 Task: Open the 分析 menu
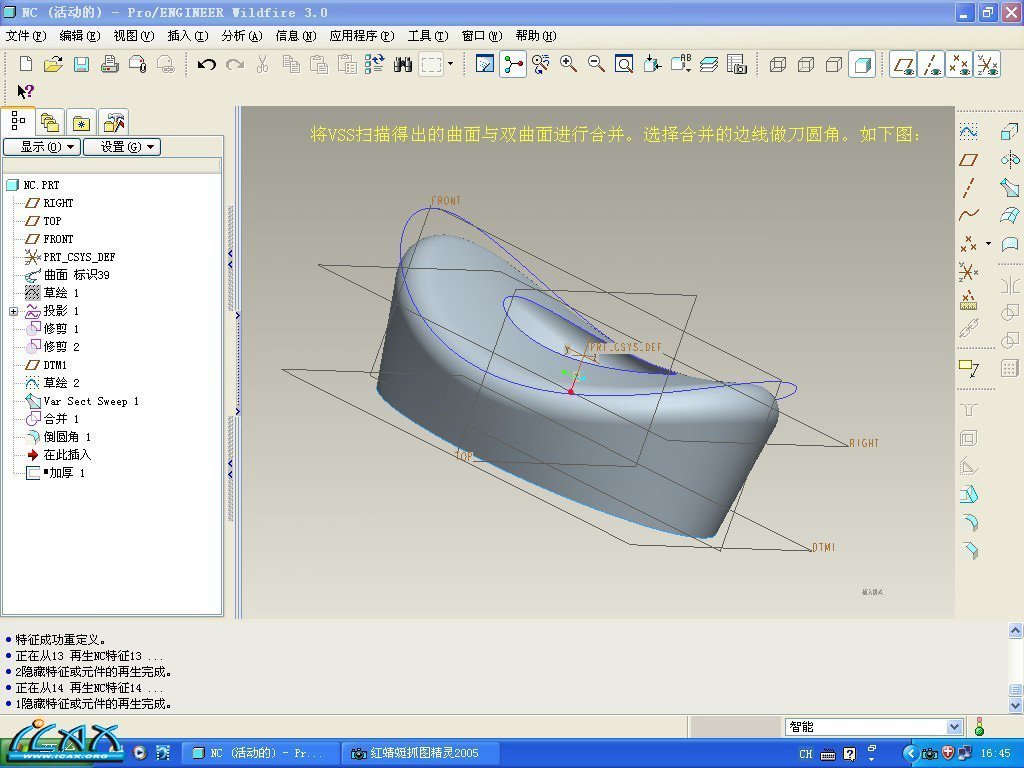pos(241,36)
